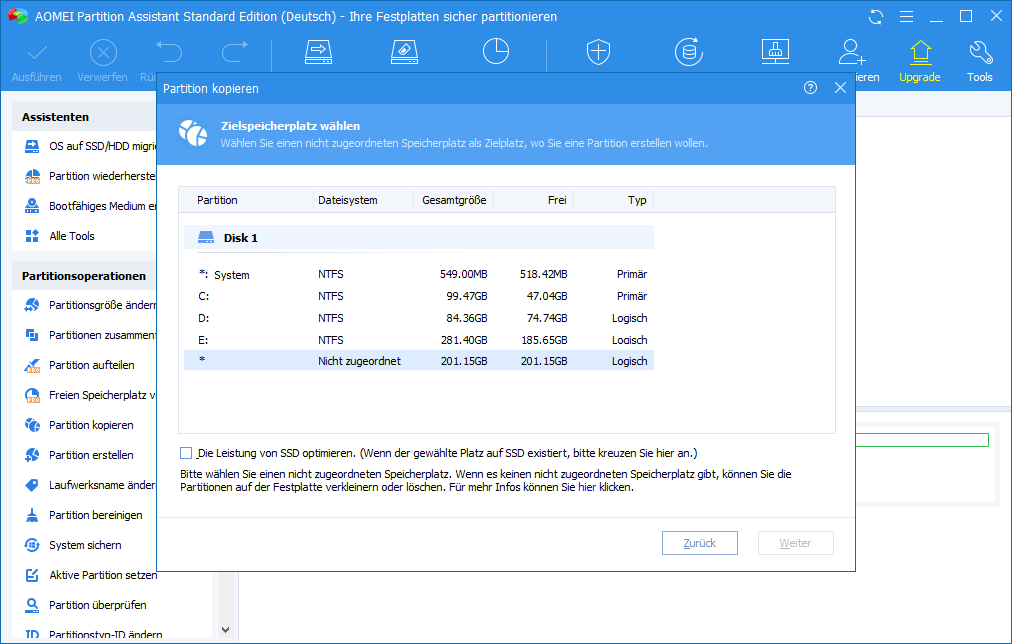Click the Typ column header
The image size is (1012, 644).
point(614,200)
